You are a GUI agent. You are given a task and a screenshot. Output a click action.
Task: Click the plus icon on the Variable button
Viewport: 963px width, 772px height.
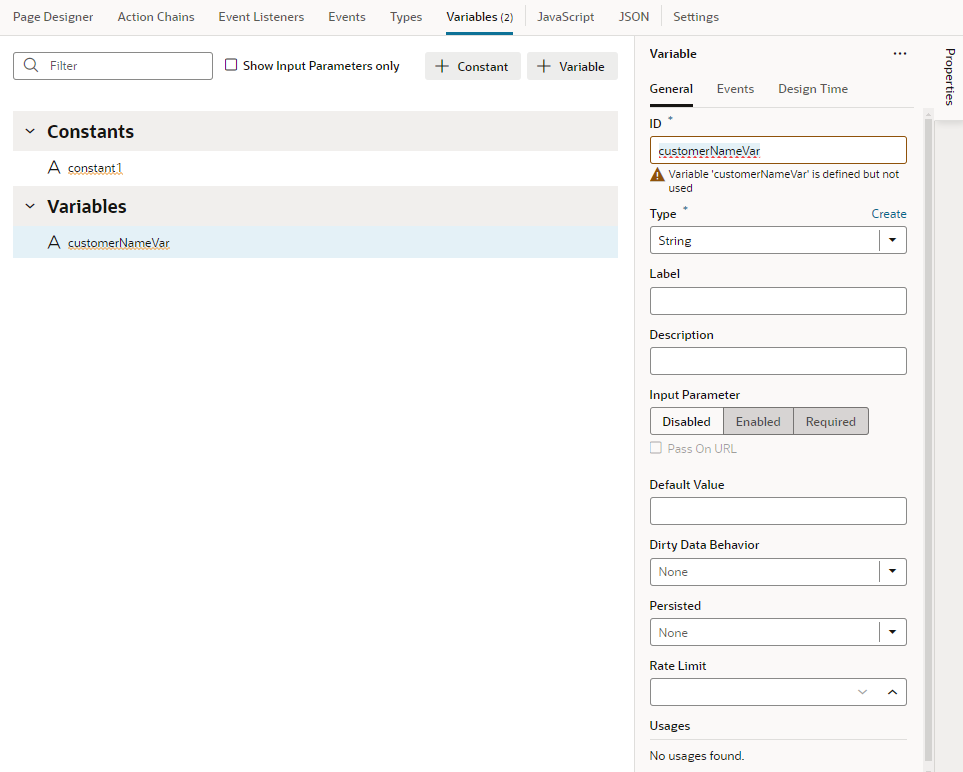(546, 65)
